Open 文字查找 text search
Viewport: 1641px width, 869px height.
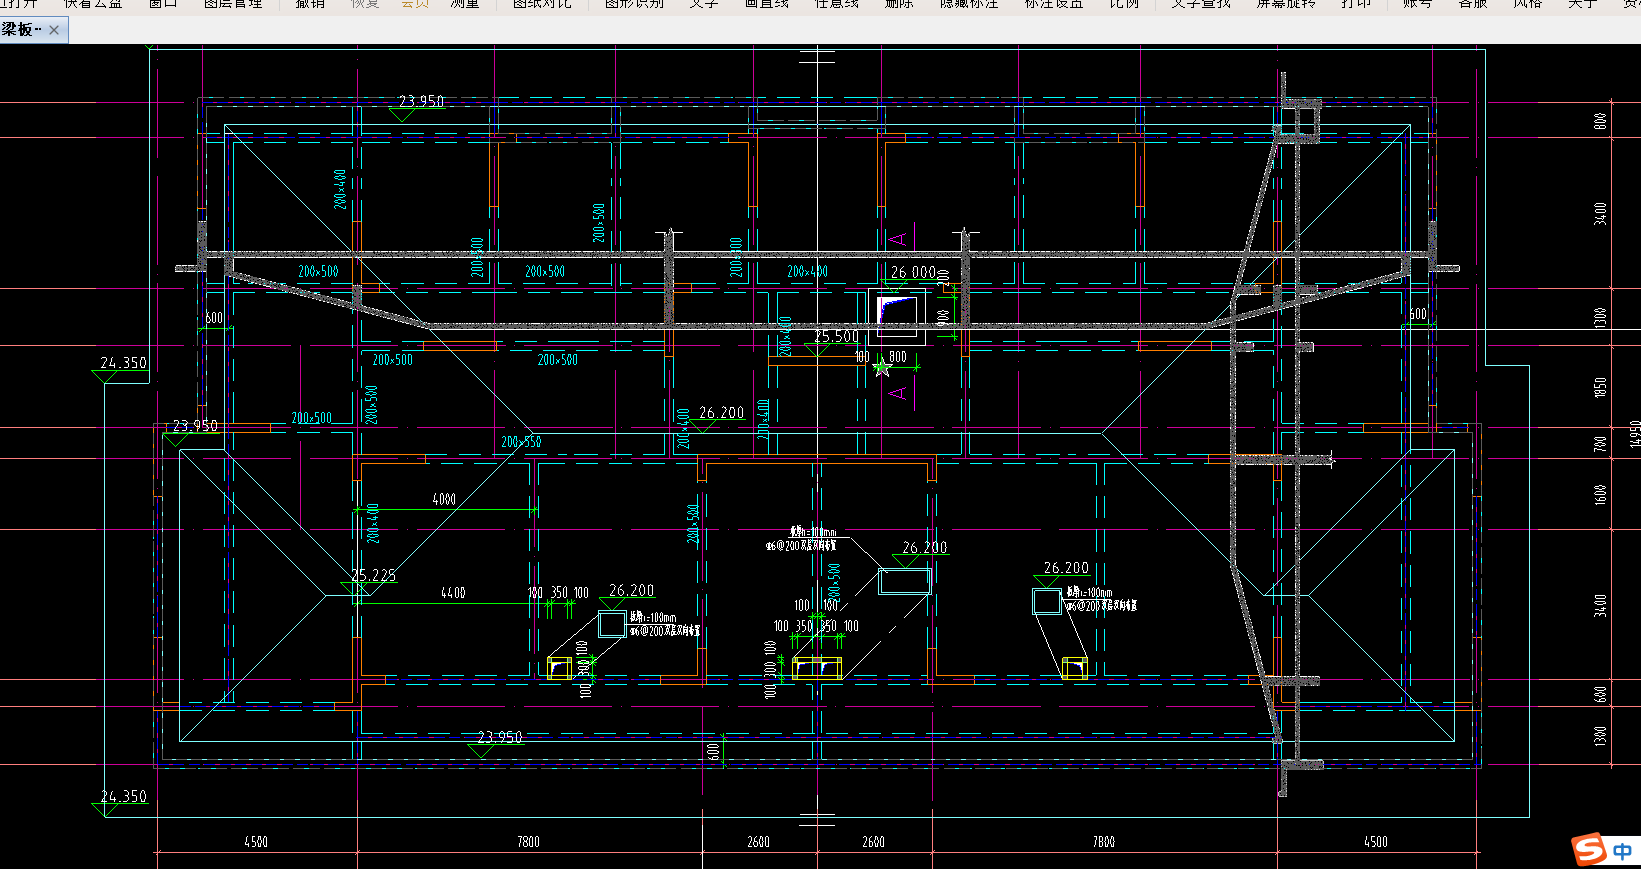1201,4
